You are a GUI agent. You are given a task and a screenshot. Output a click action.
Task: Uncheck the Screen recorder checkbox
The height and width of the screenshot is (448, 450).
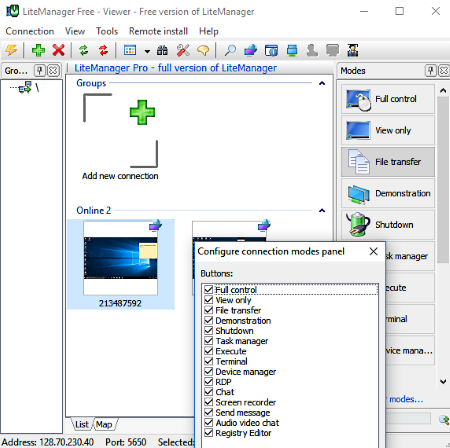[209, 402]
